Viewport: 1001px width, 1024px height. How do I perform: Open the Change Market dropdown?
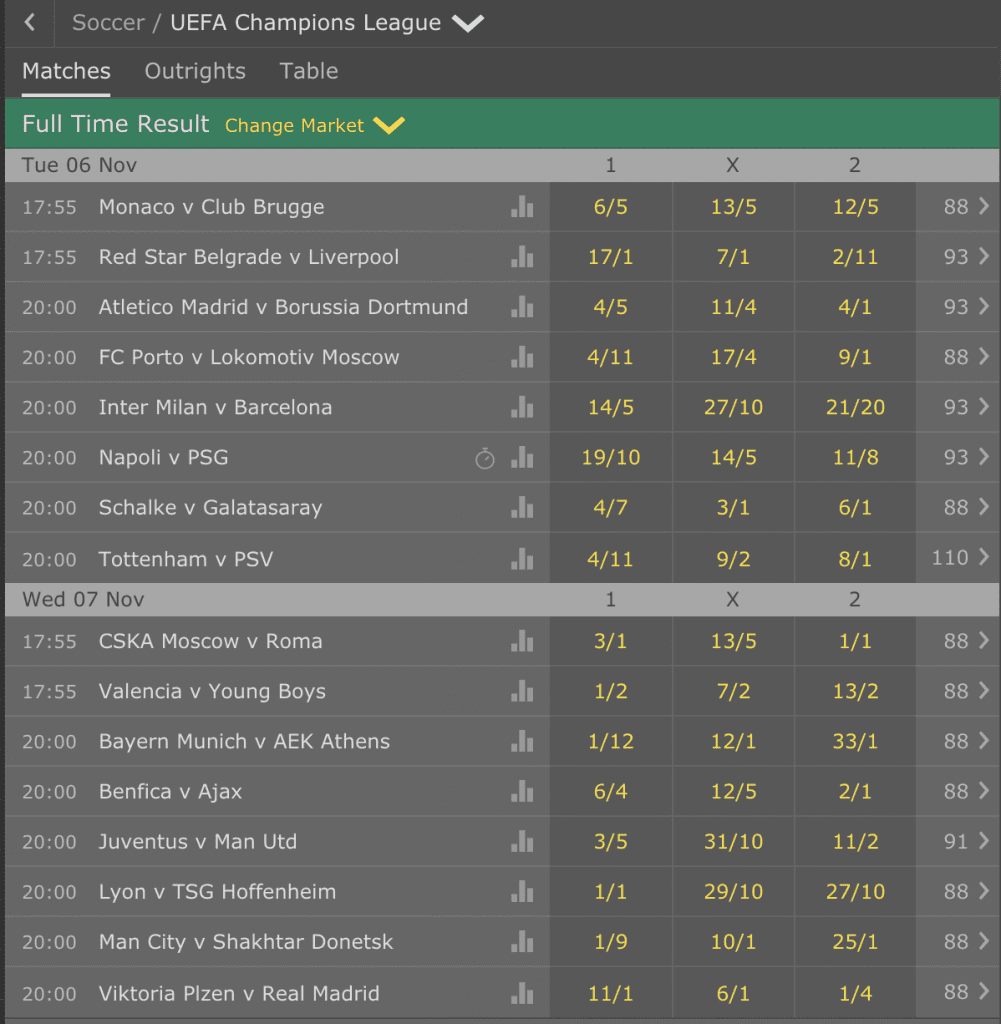[315, 125]
